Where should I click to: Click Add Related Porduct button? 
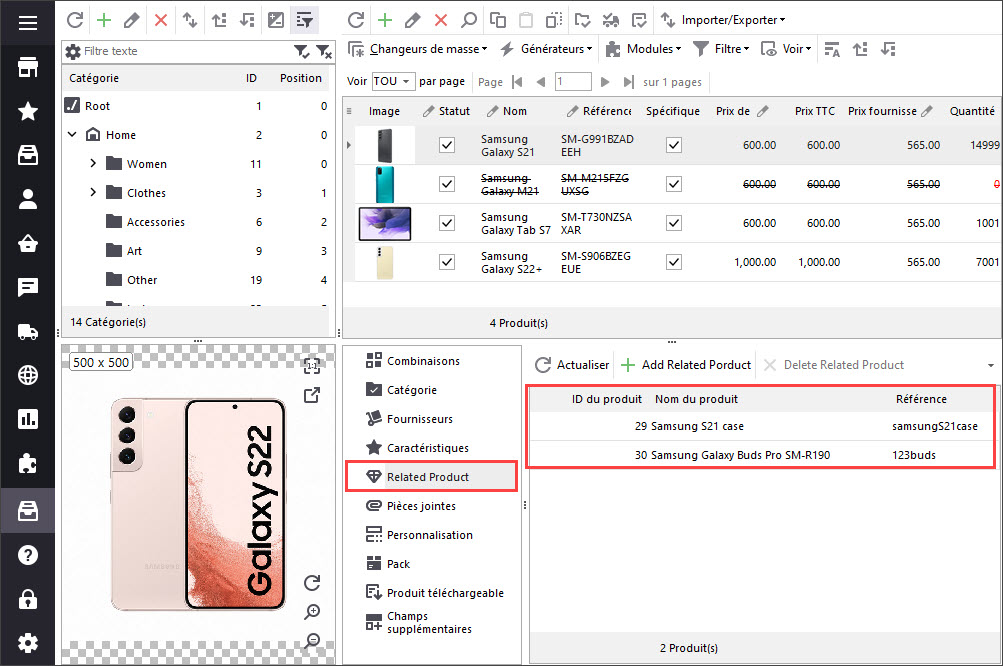click(x=686, y=365)
